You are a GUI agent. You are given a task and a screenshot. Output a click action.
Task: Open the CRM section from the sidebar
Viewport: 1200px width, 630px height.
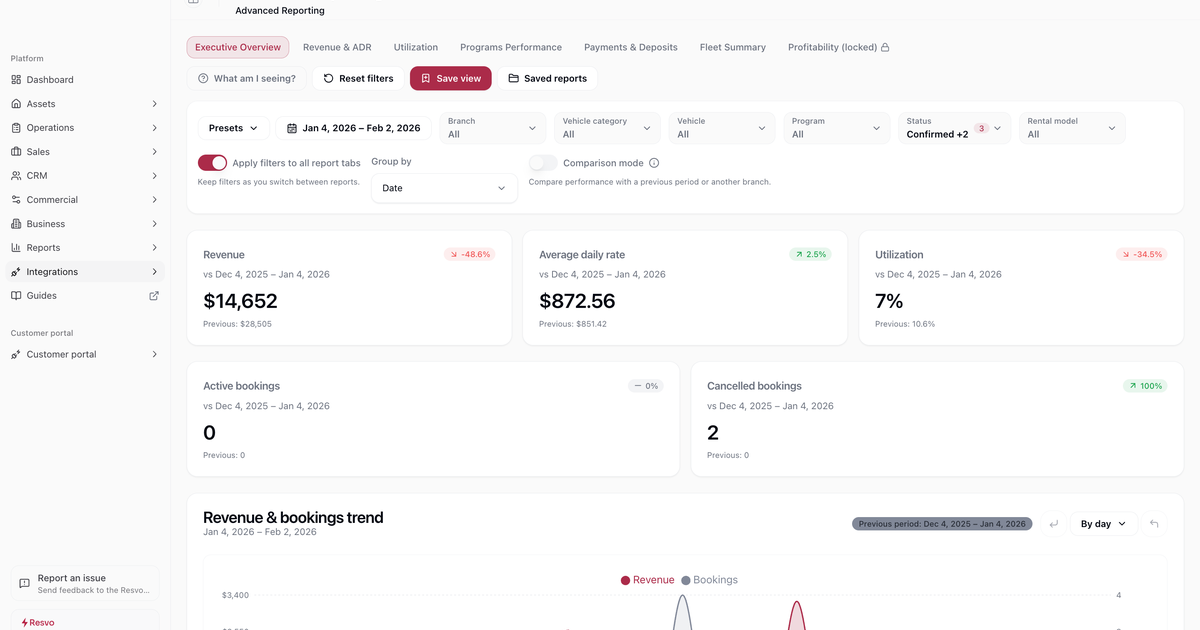click(40, 175)
